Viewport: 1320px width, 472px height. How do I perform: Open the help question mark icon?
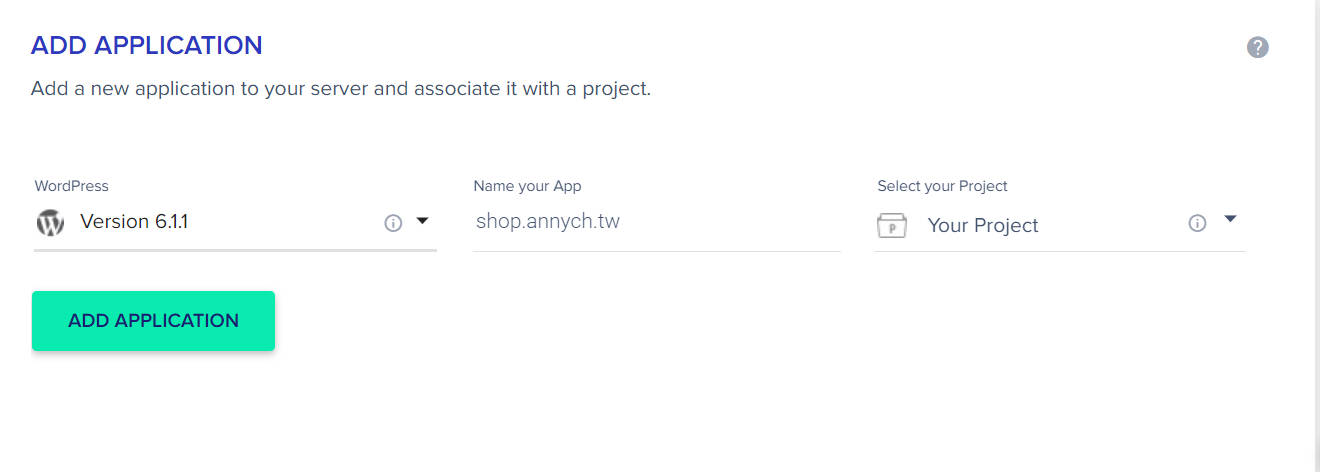pyautogui.click(x=1258, y=47)
